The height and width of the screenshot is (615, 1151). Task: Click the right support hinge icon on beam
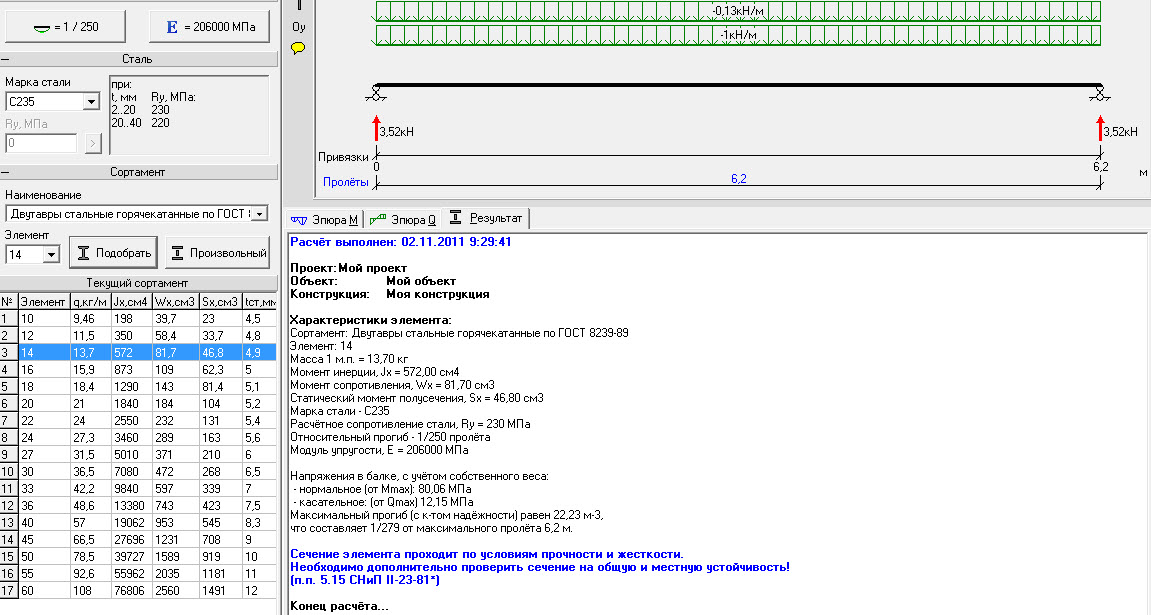1100,93
